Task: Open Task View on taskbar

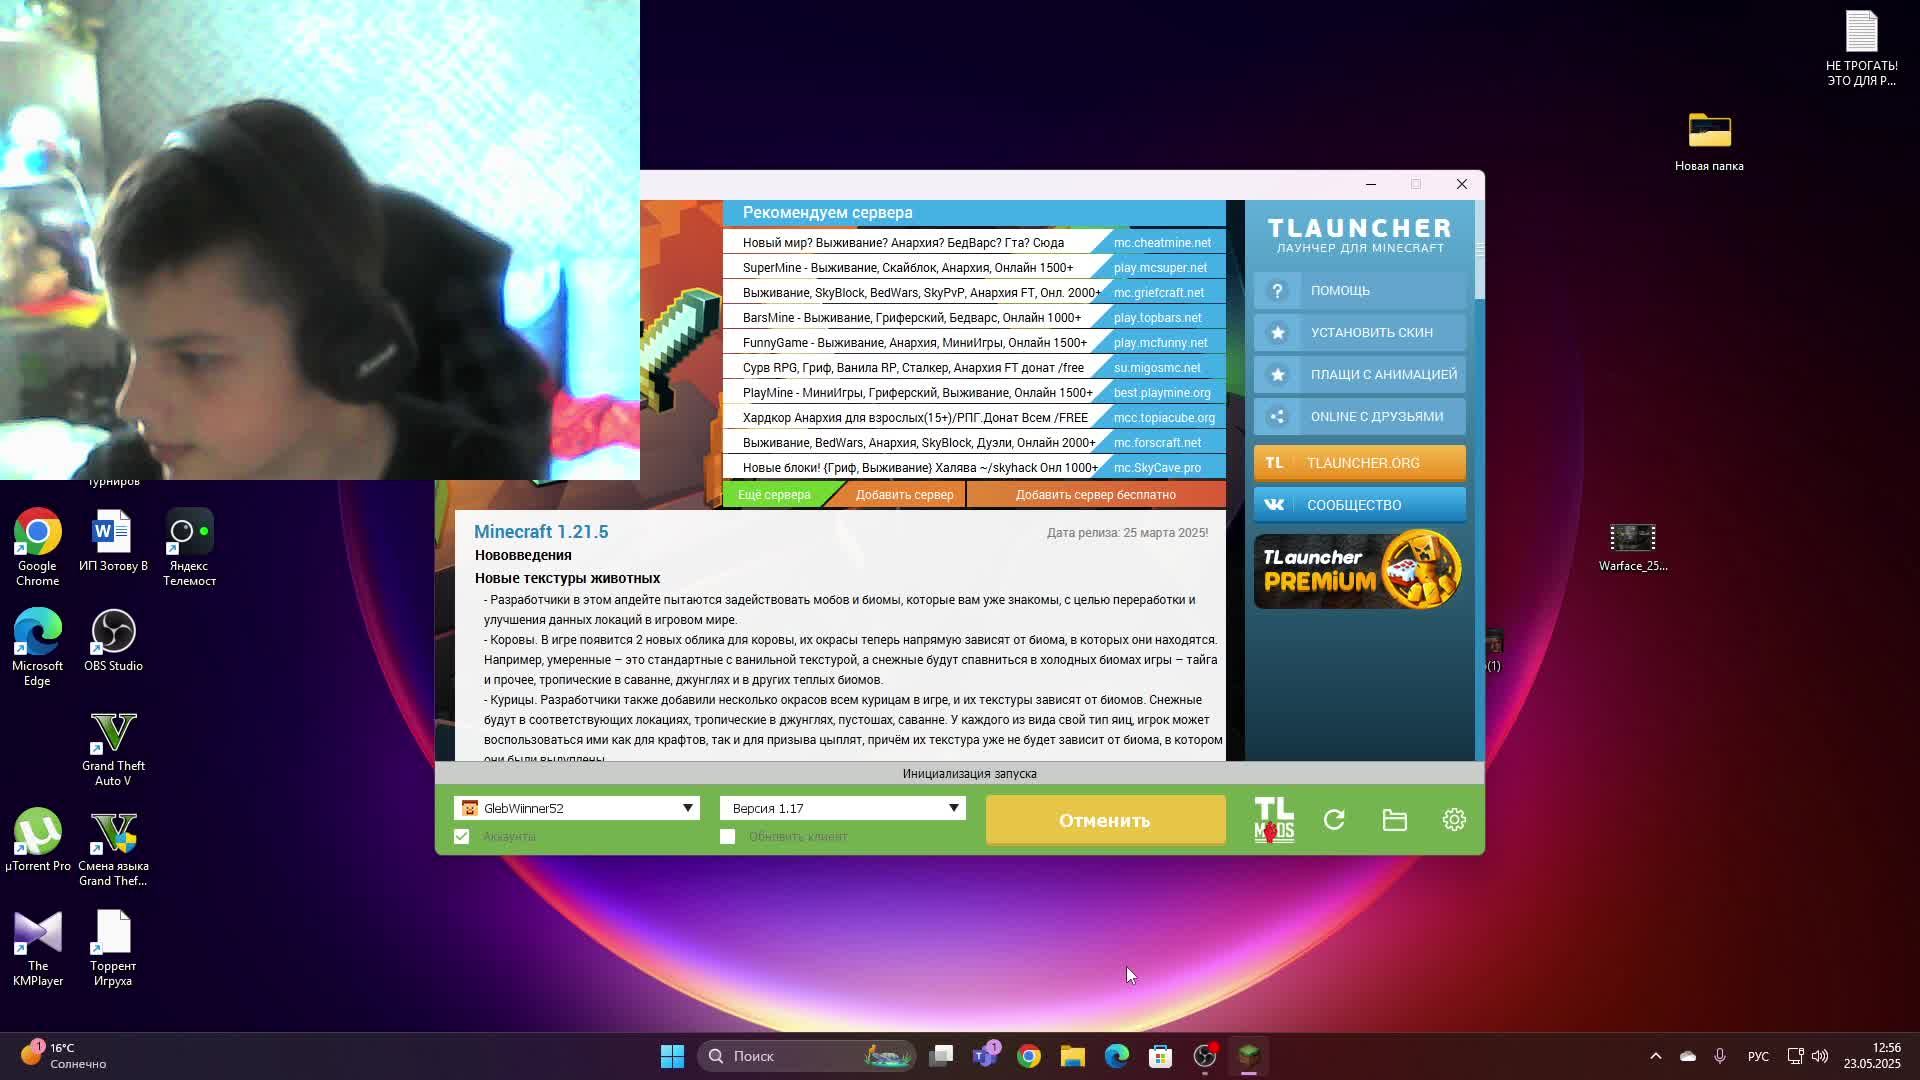Action: click(941, 1056)
